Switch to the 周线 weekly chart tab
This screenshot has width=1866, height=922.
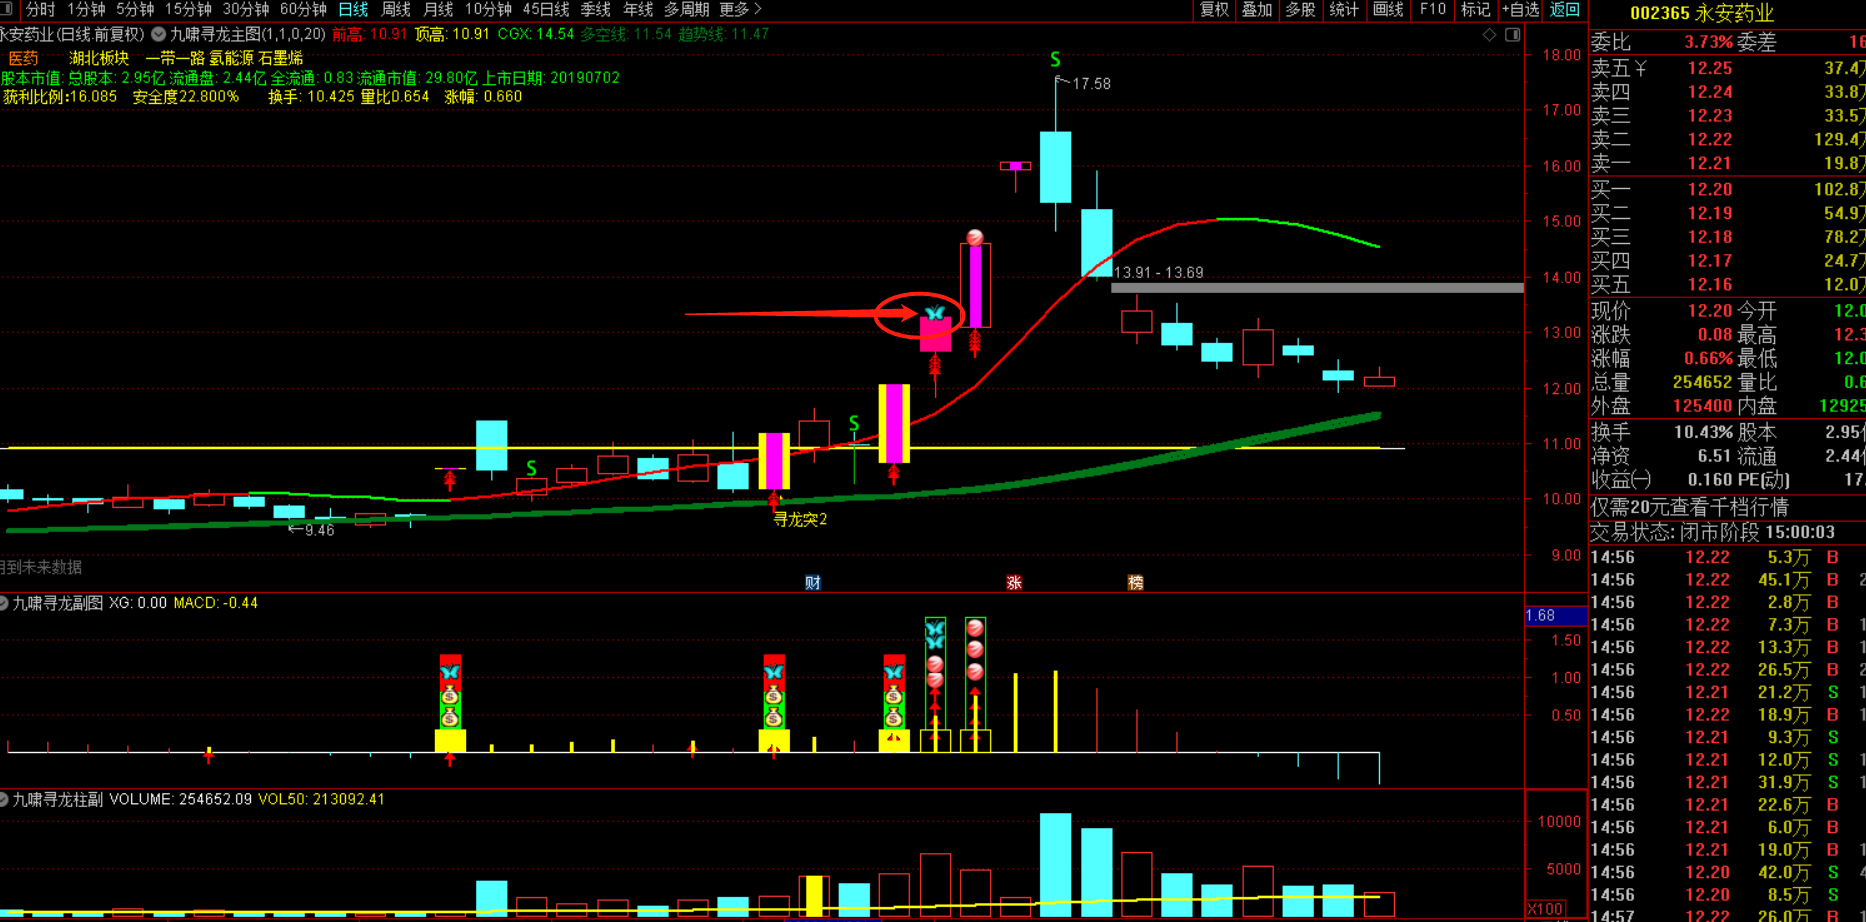pos(396,10)
